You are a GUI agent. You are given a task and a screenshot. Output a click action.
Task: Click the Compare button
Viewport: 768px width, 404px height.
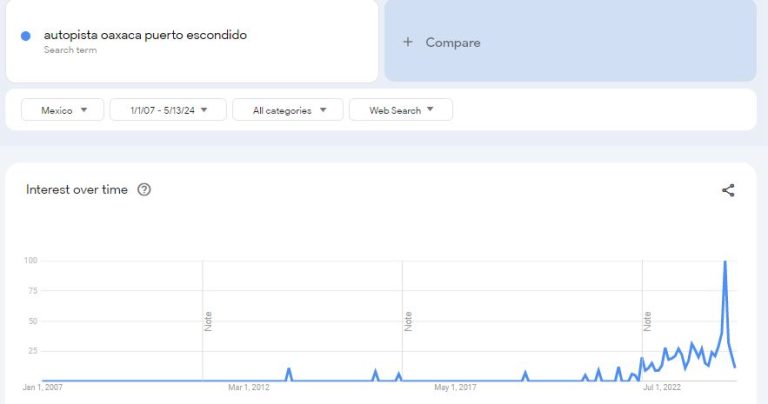coord(570,41)
